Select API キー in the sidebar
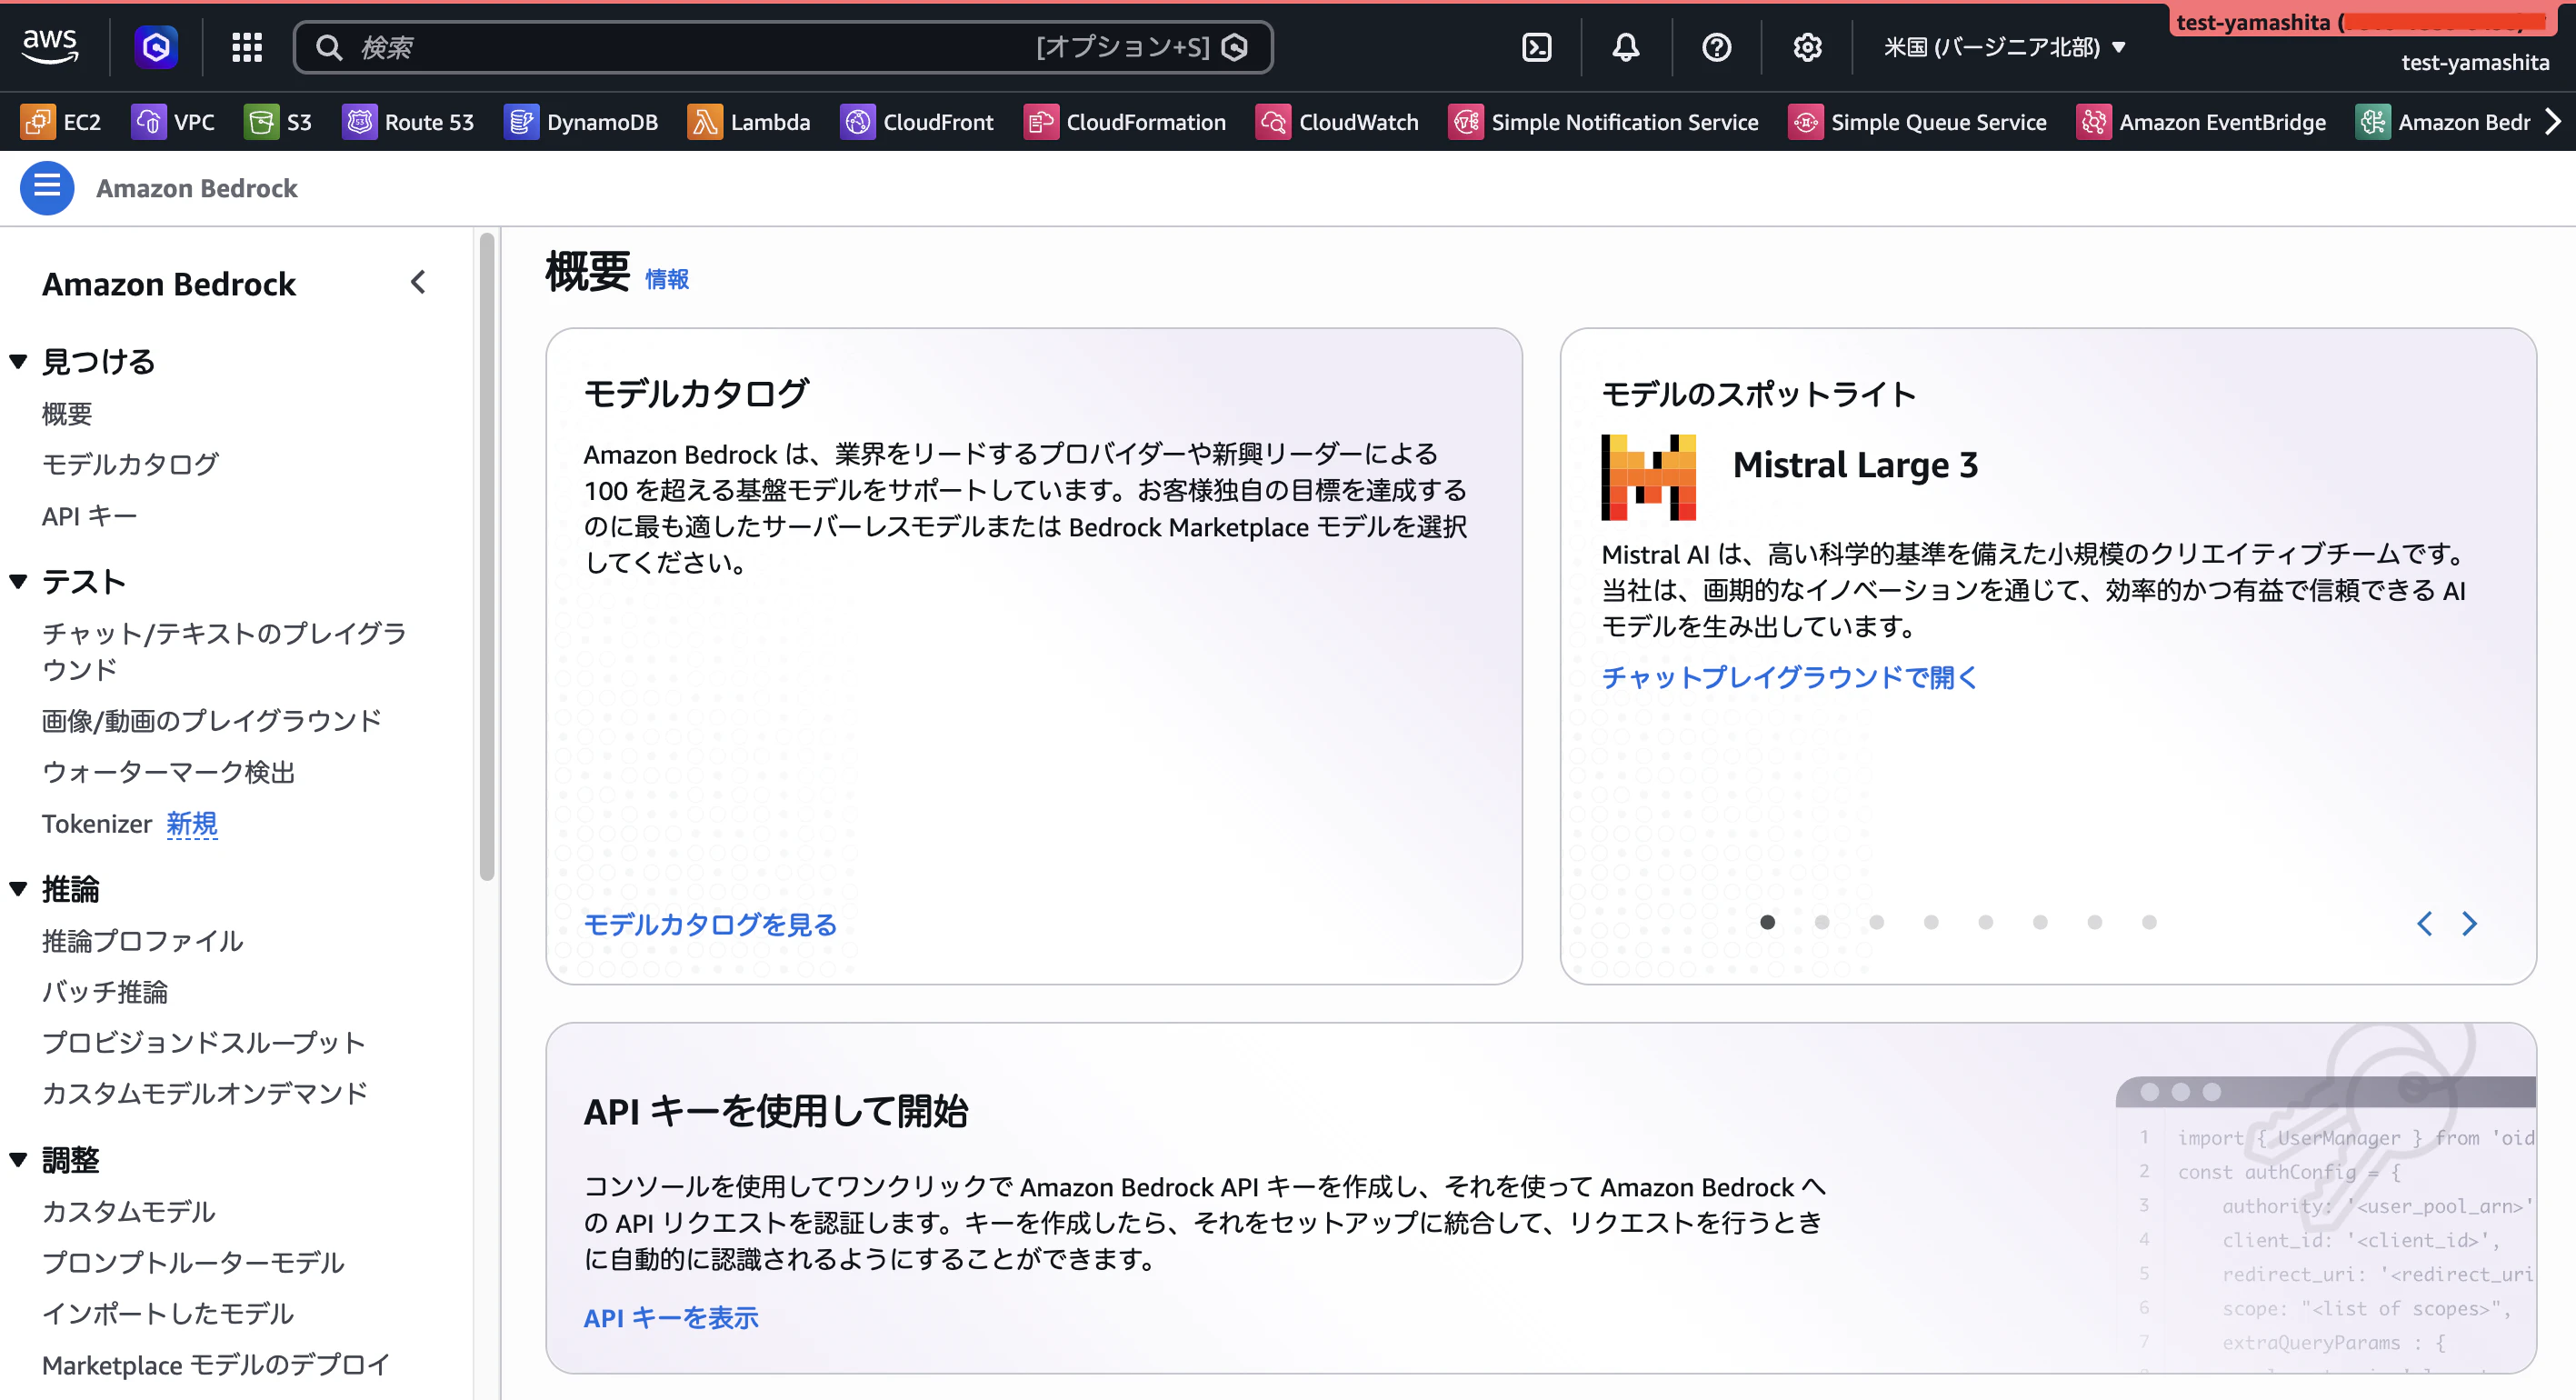Viewport: 2576px width, 1400px height. coord(89,516)
